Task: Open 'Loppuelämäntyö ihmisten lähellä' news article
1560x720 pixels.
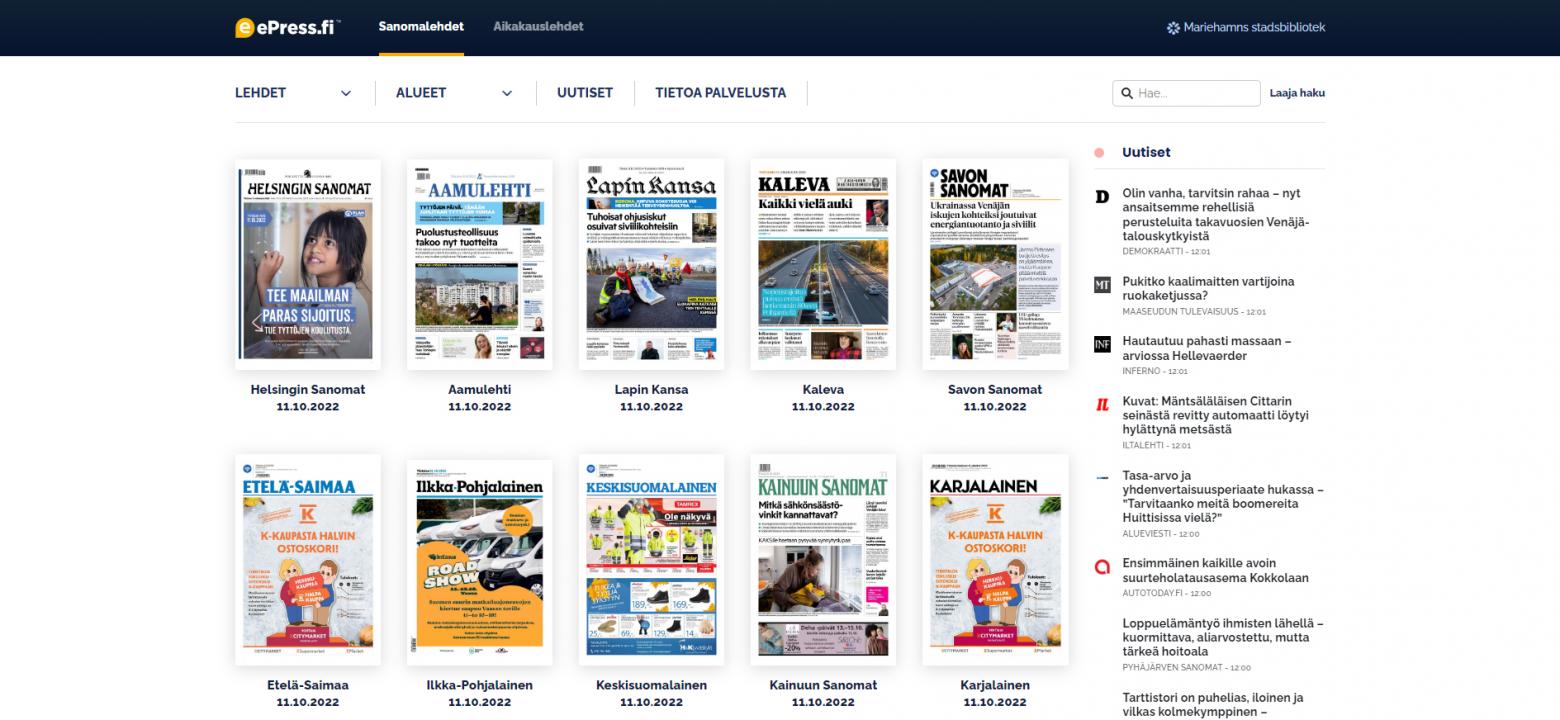Action: coord(1223,637)
